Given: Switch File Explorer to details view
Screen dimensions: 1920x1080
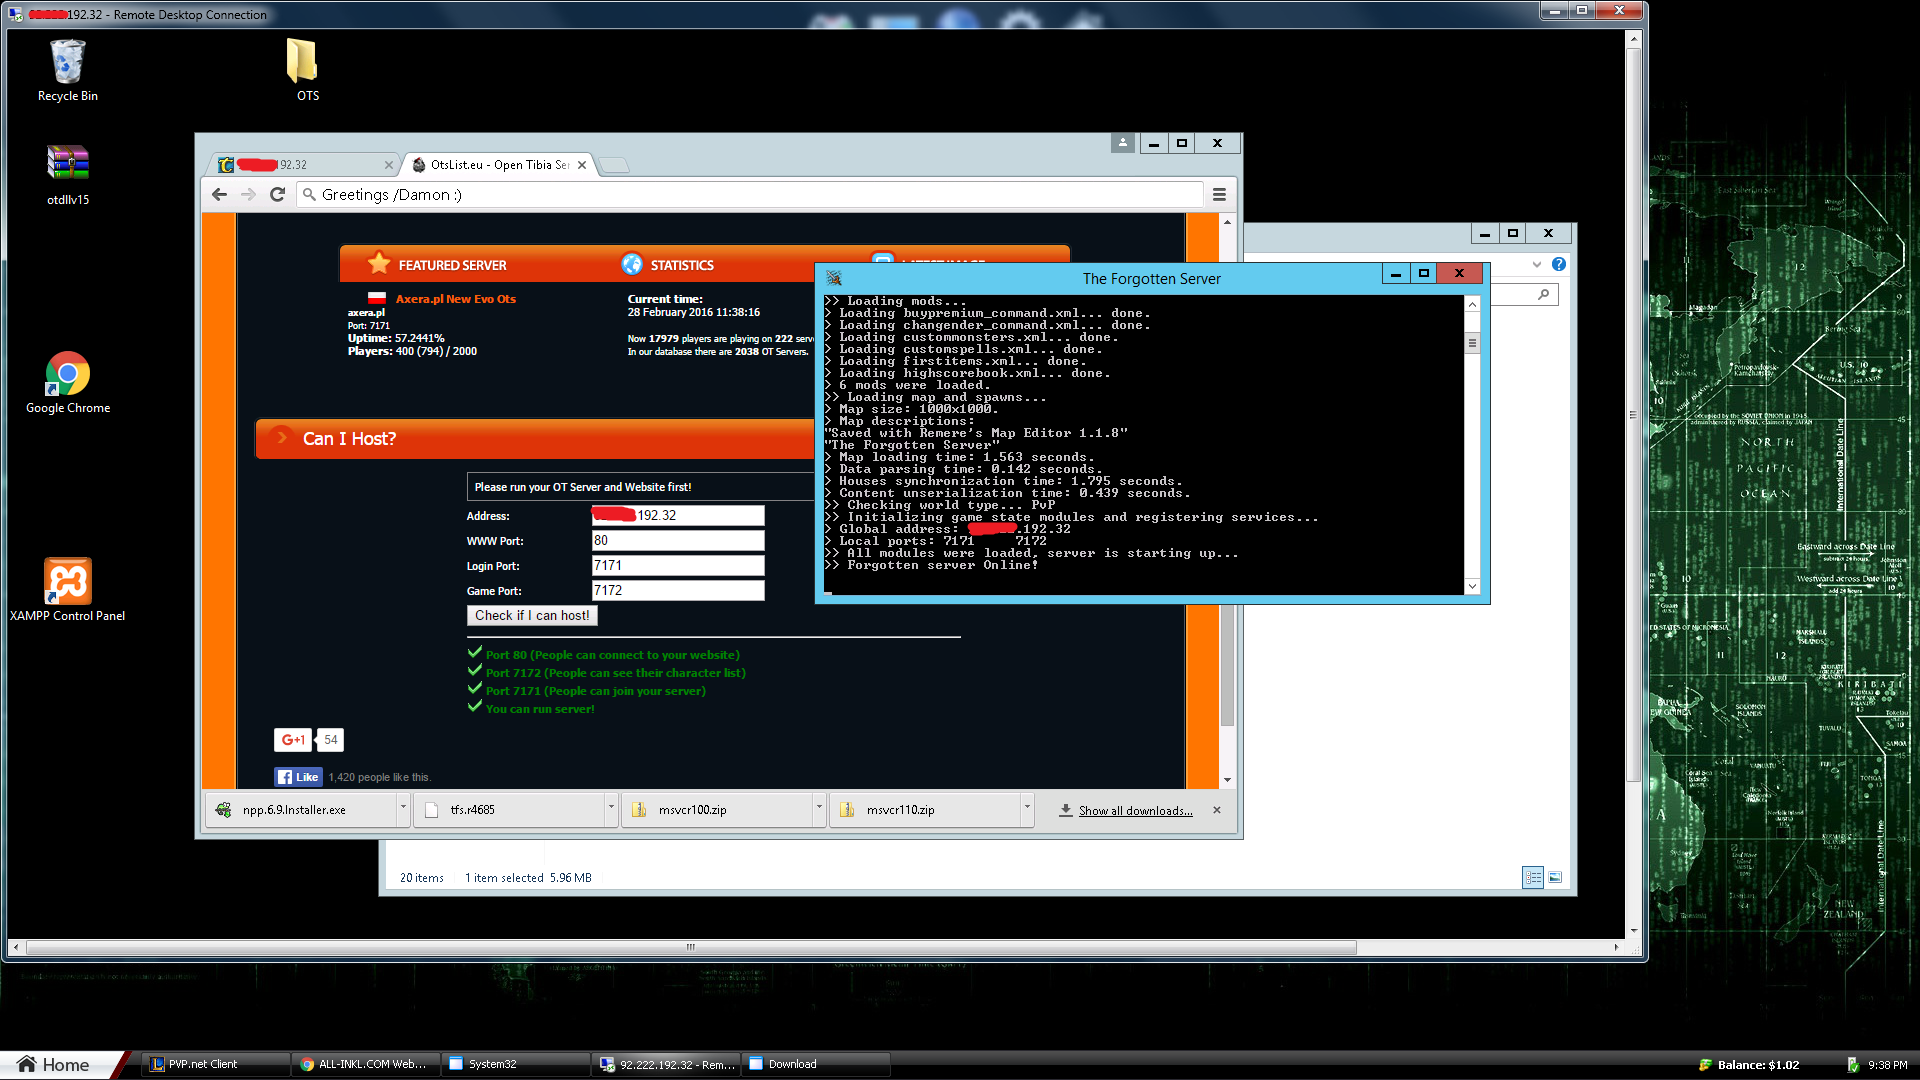Looking at the screenshot, I should [1533, 877].
